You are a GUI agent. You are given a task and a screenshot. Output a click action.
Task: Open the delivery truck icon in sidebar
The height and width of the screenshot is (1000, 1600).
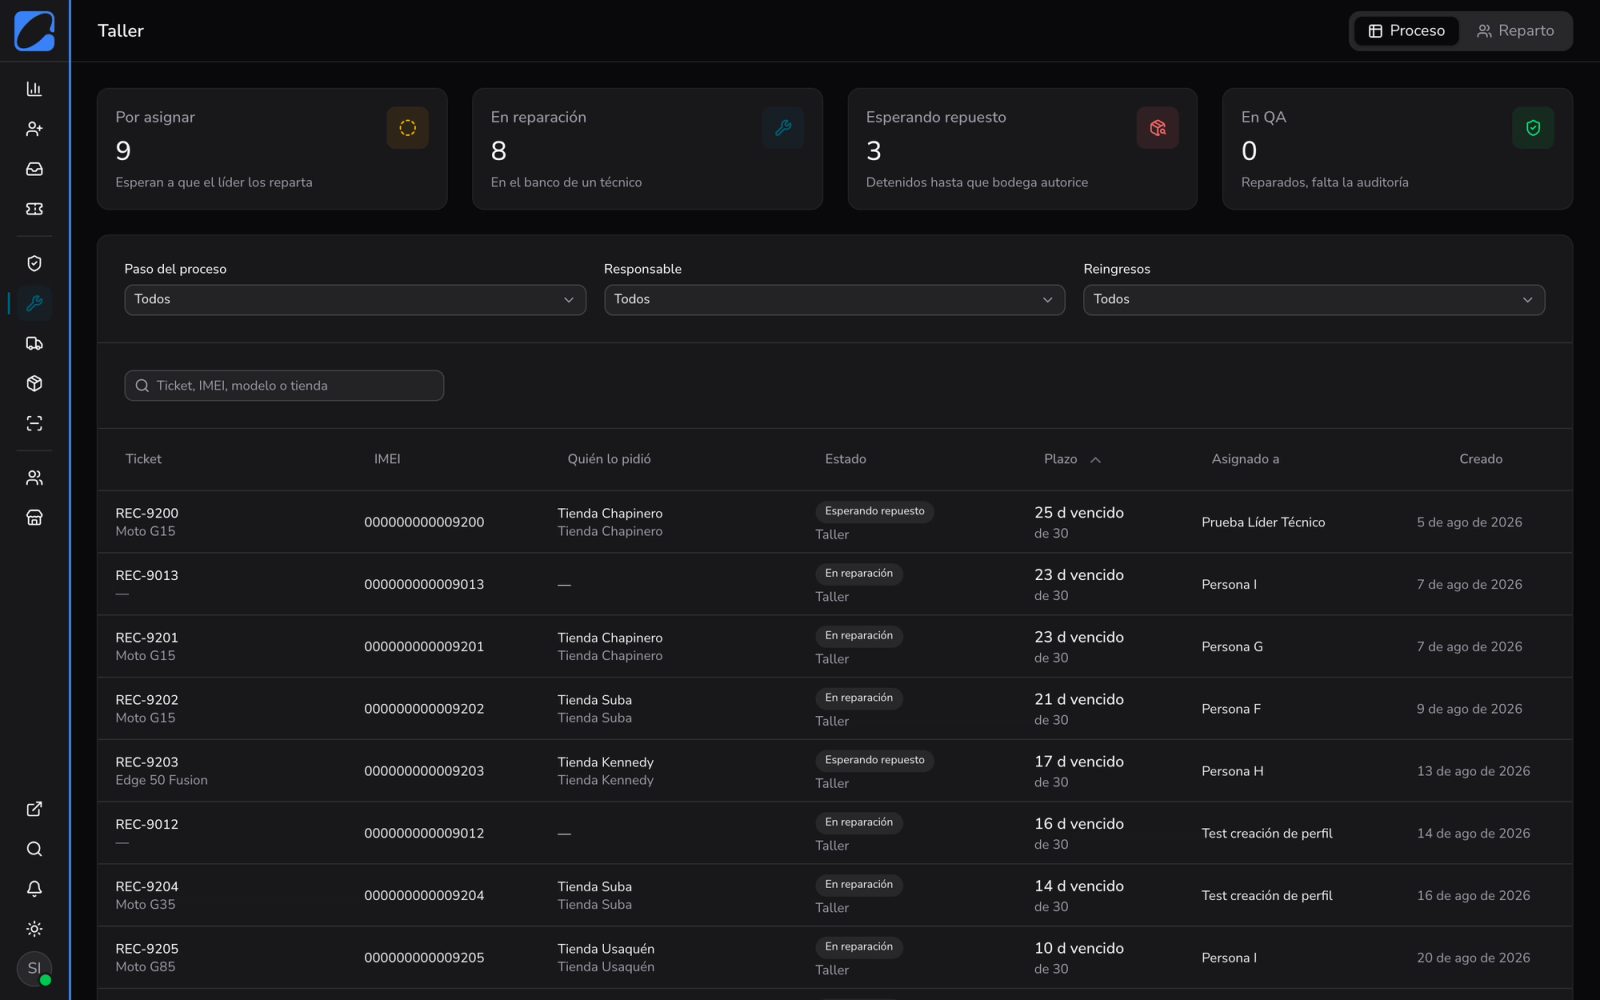pos(34,343)
